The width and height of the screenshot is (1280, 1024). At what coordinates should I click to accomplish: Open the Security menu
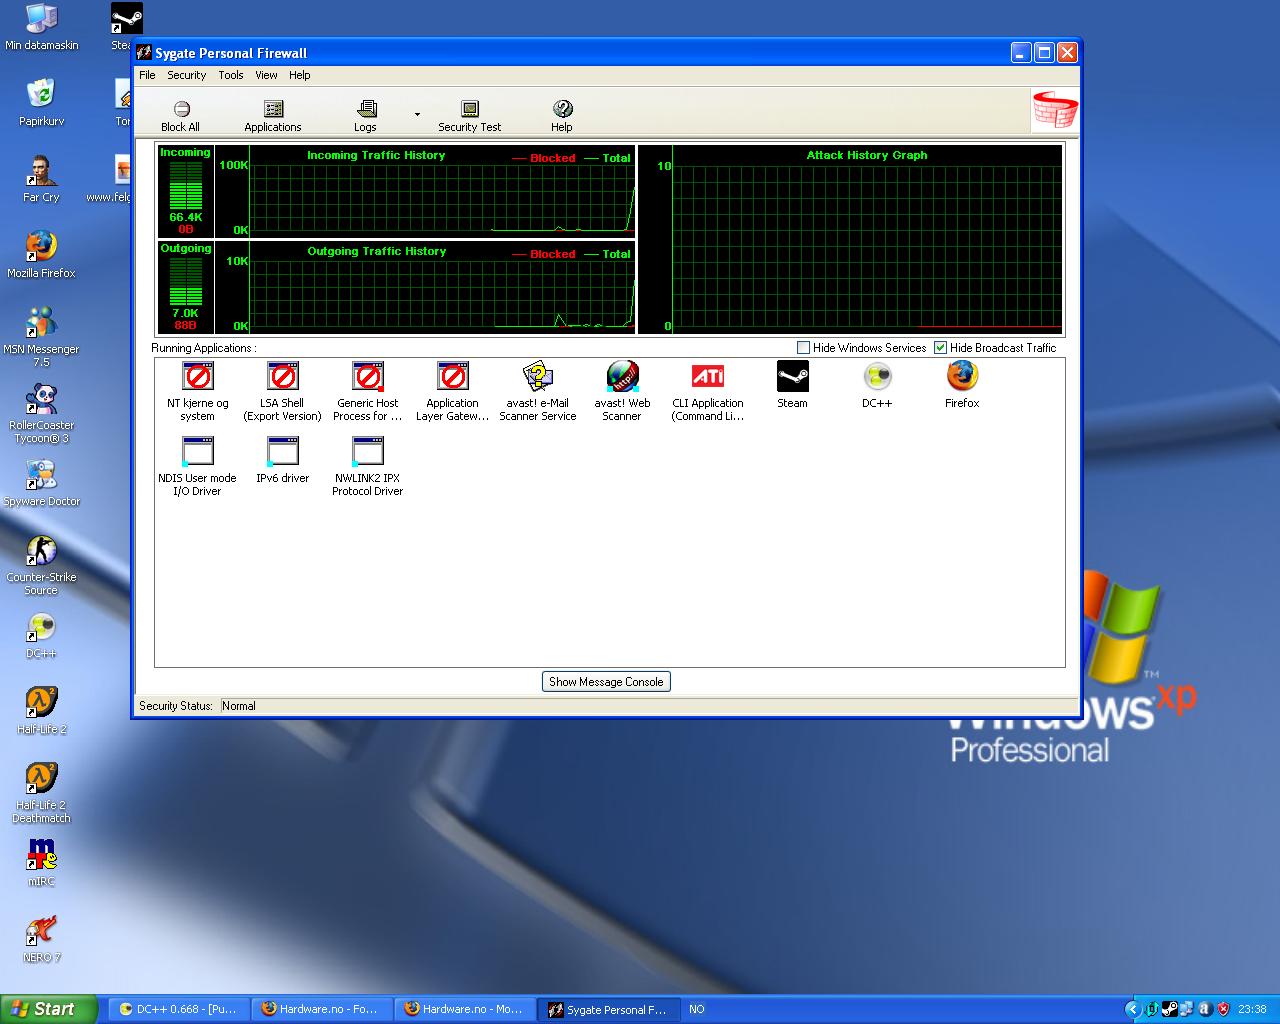click(186, 75)
